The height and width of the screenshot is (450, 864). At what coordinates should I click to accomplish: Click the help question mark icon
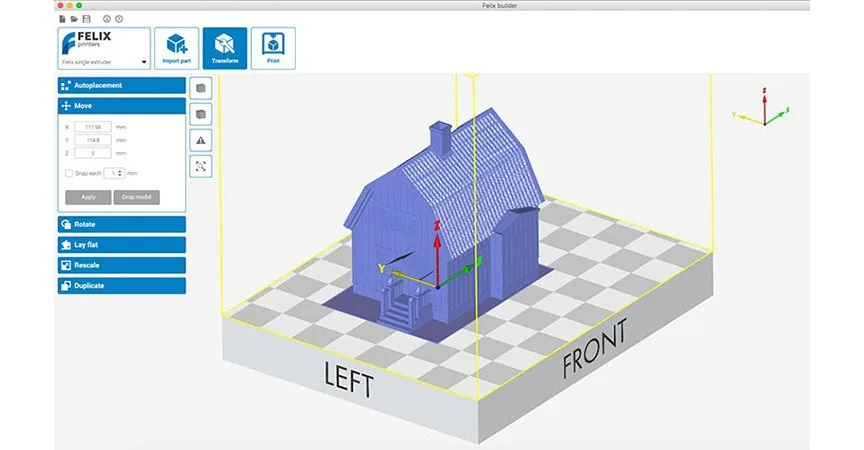pos(119,19)
